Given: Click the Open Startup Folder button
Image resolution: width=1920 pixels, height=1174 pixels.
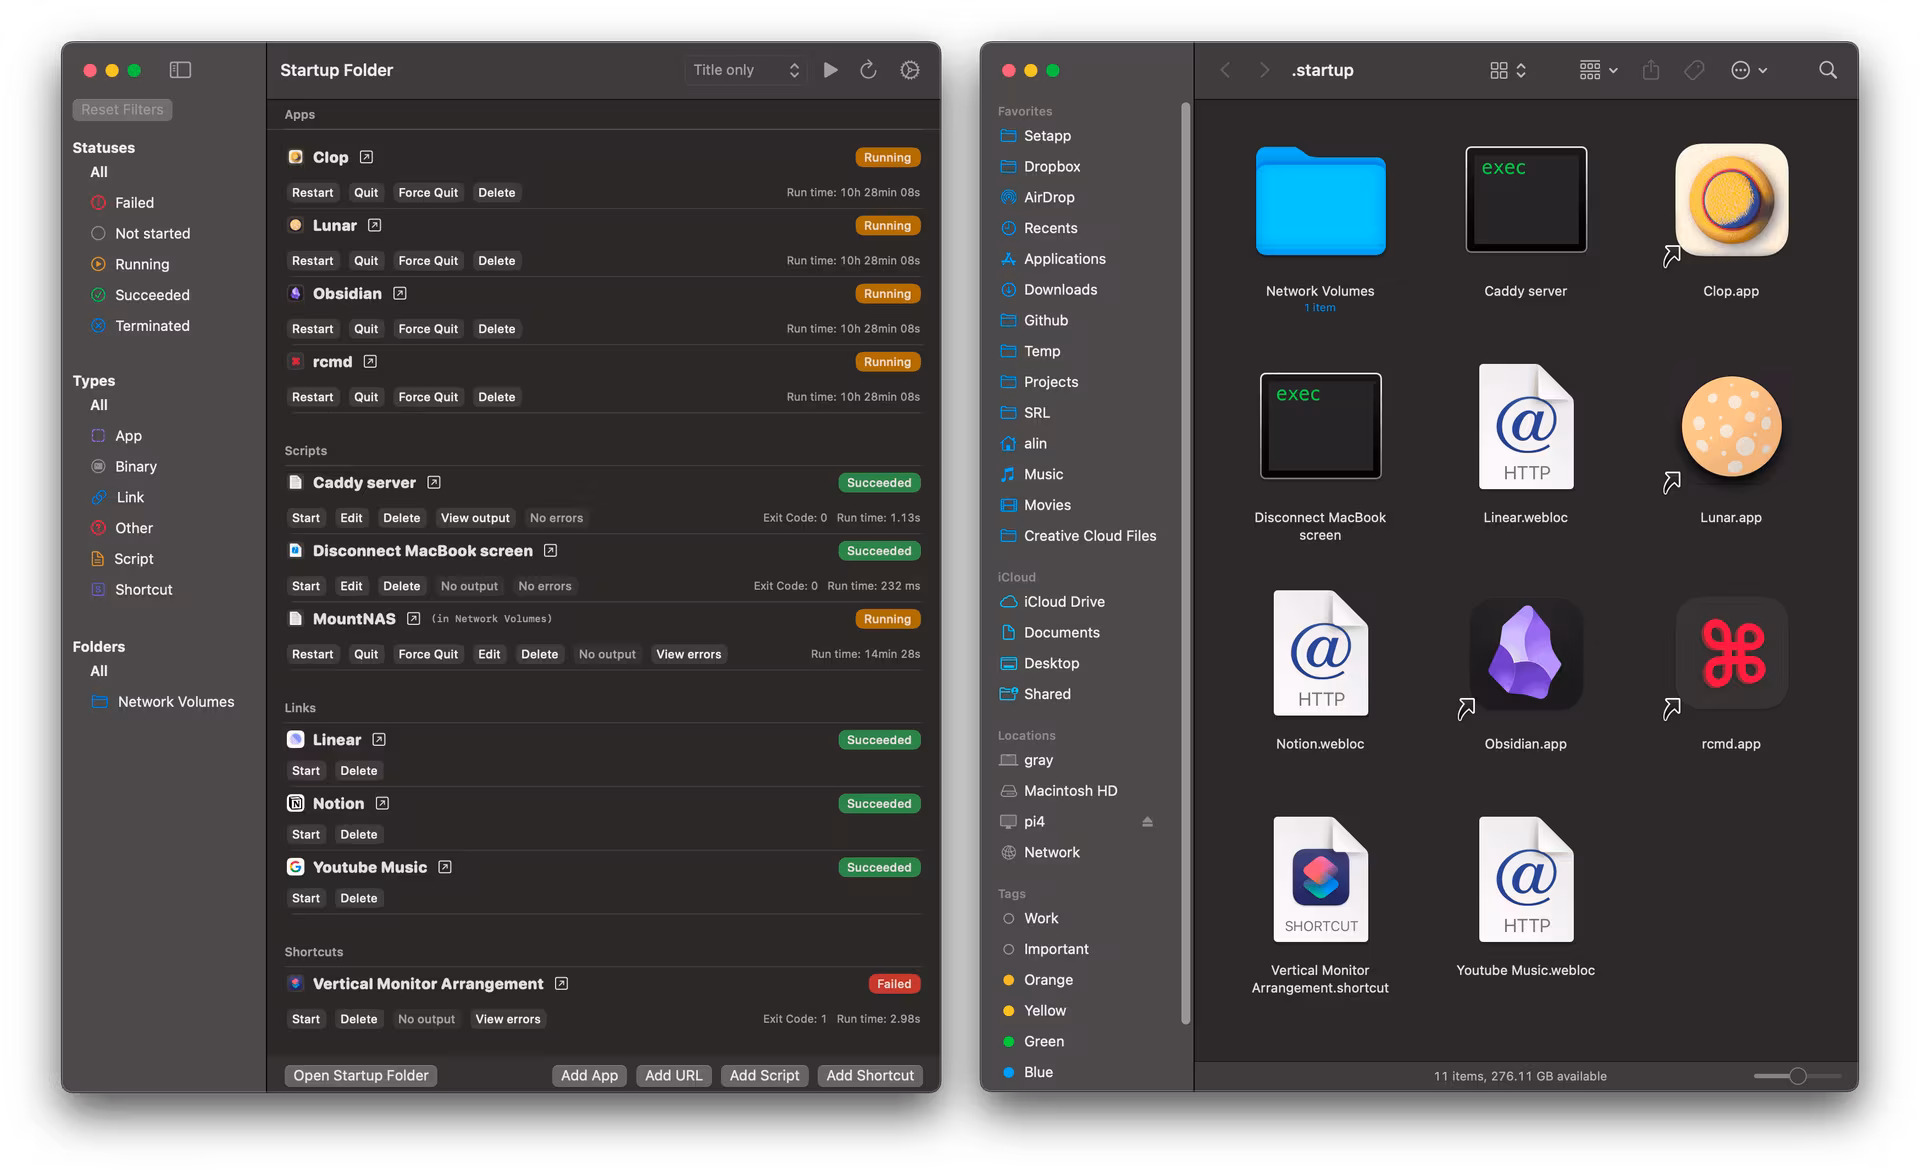Looking at the screenshot, I should tap(360, 1075).
